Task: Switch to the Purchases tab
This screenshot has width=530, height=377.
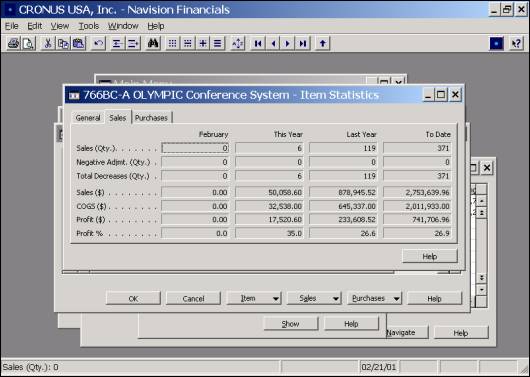Action: [151, 118]
